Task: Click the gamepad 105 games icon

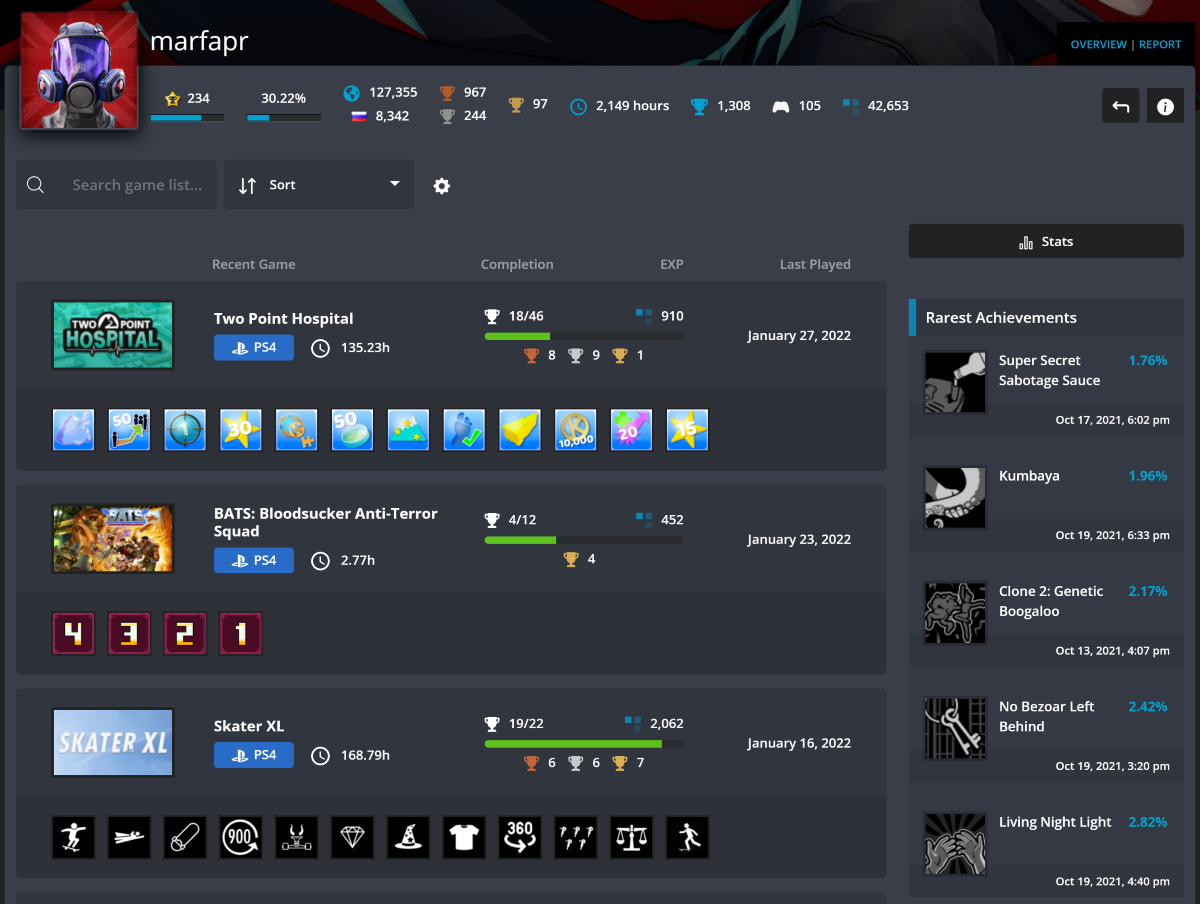Action: coord(781,106)
